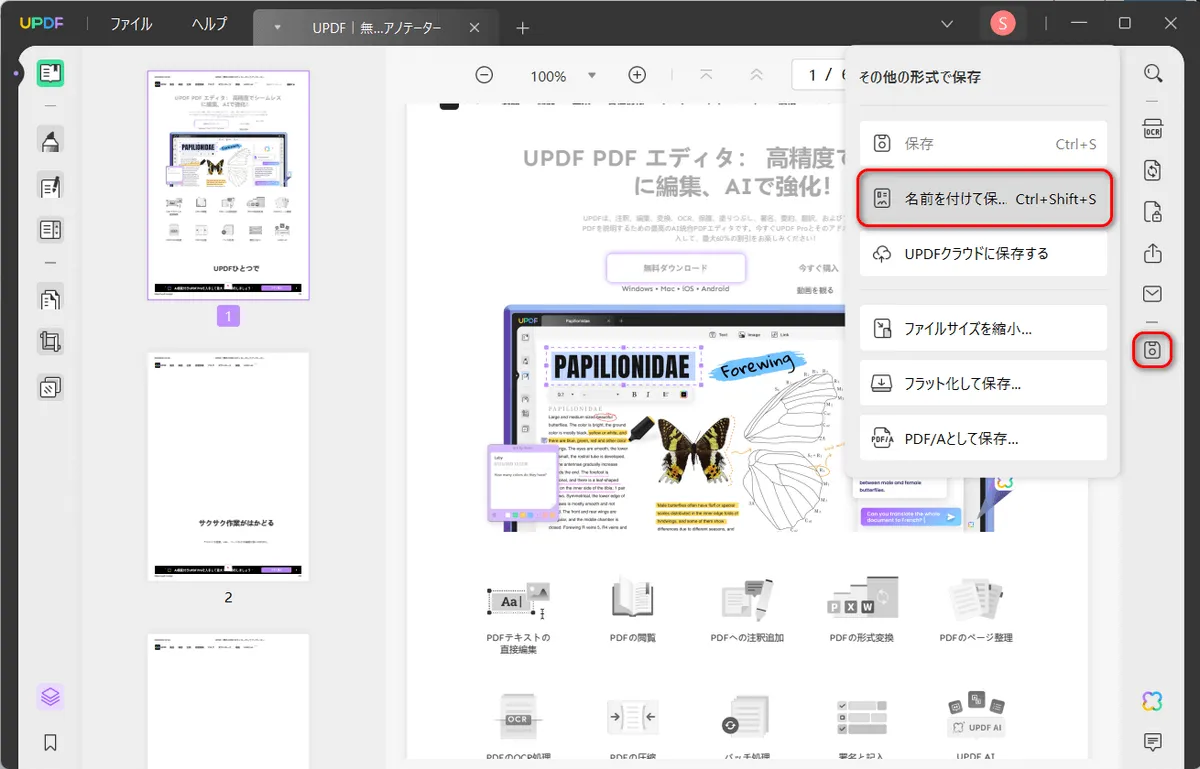The height and width of the screenshot is (769, 1200).
Task: Open the tab options arrow on the document tab
Action: (x=277, y=28)
